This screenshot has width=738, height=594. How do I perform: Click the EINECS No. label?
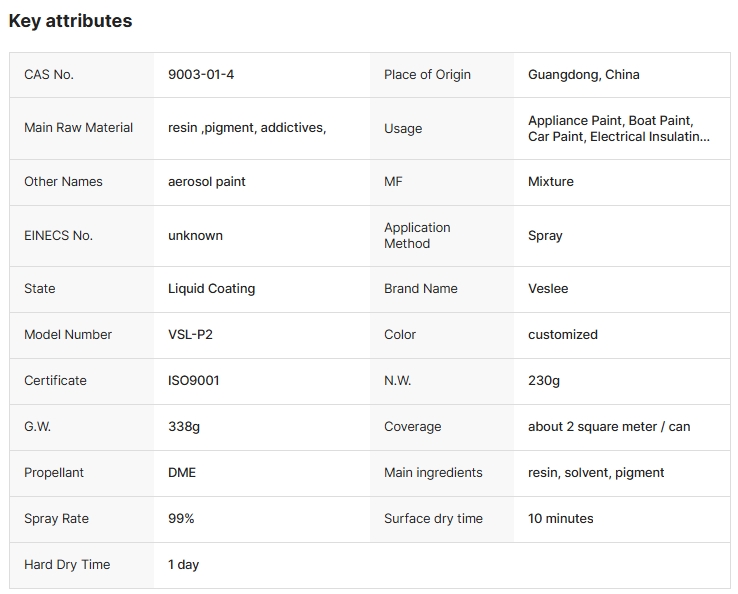58,236
